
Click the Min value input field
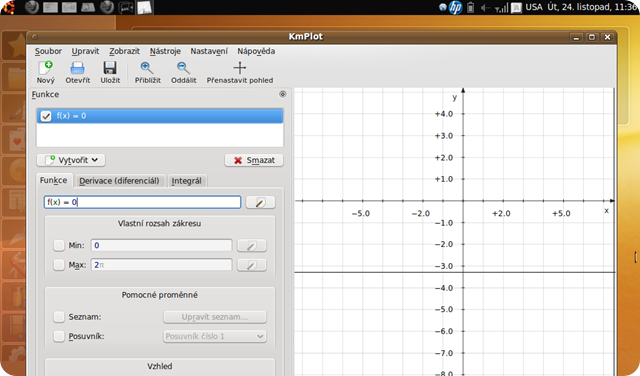point(161,245)
